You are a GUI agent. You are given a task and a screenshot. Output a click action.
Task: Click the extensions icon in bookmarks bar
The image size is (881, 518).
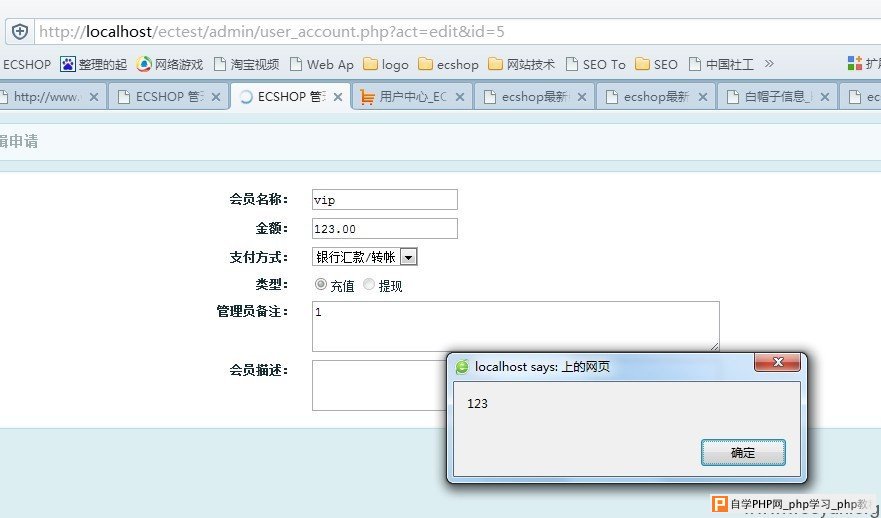pyautogui.click(x=855, y=63)
